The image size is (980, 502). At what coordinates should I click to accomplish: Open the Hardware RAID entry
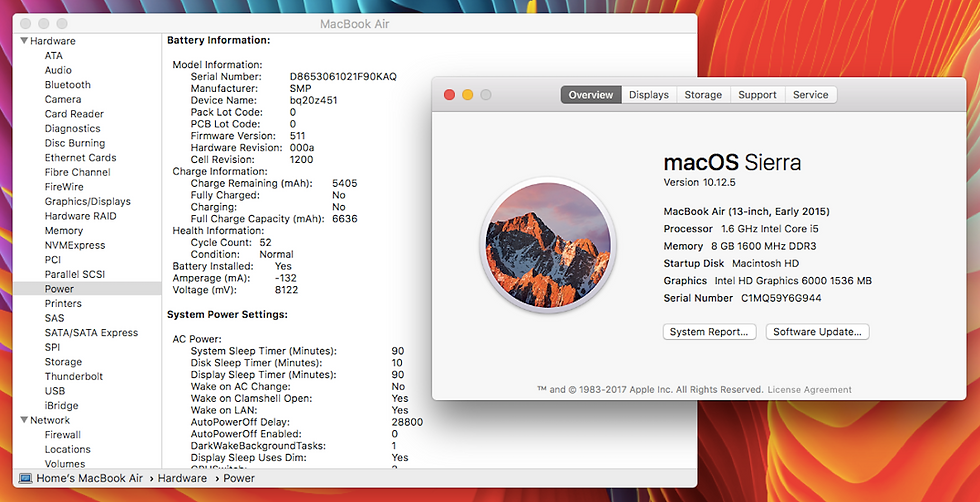81,216
